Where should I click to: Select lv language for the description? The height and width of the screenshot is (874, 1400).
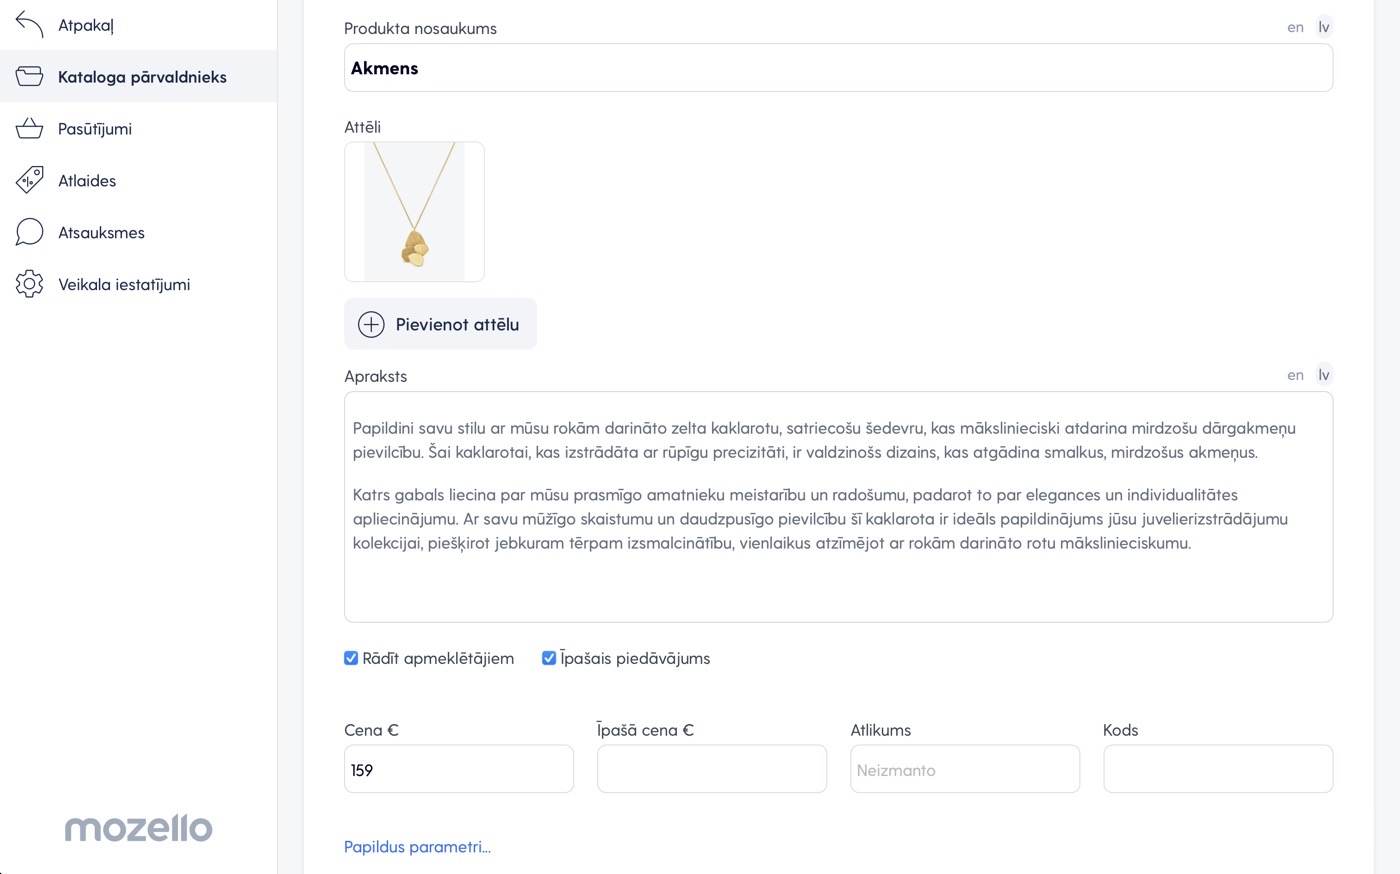click(1324, 375)
